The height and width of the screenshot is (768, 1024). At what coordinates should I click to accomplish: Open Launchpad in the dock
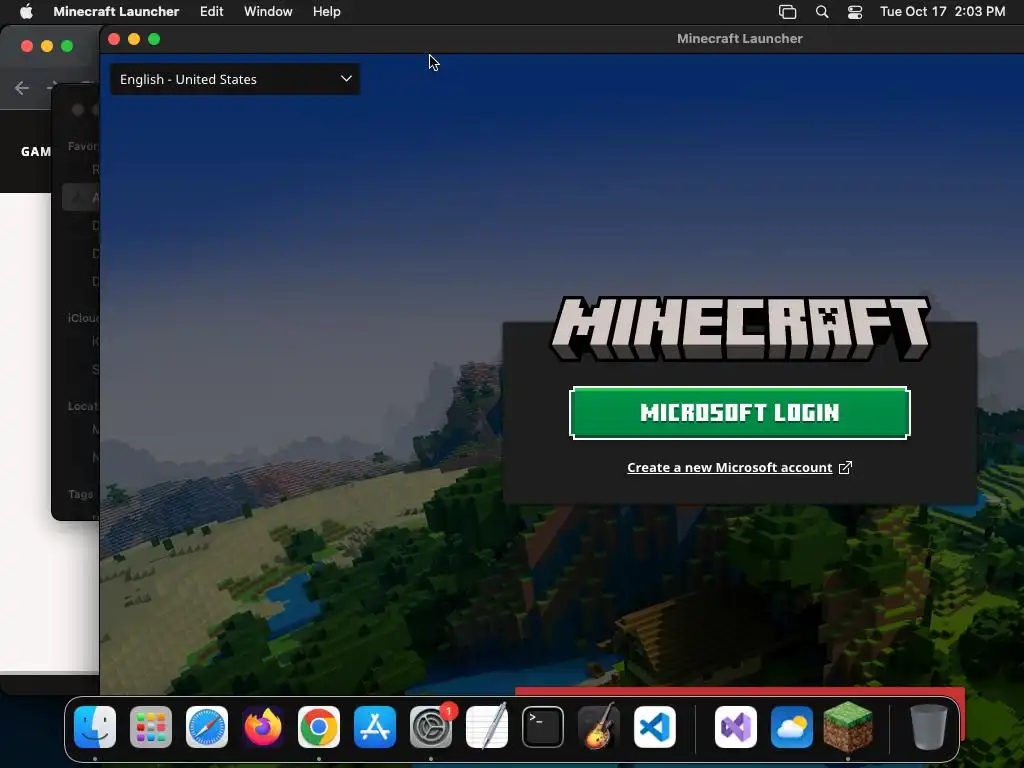pyautogui.click(x=151, y=727)
